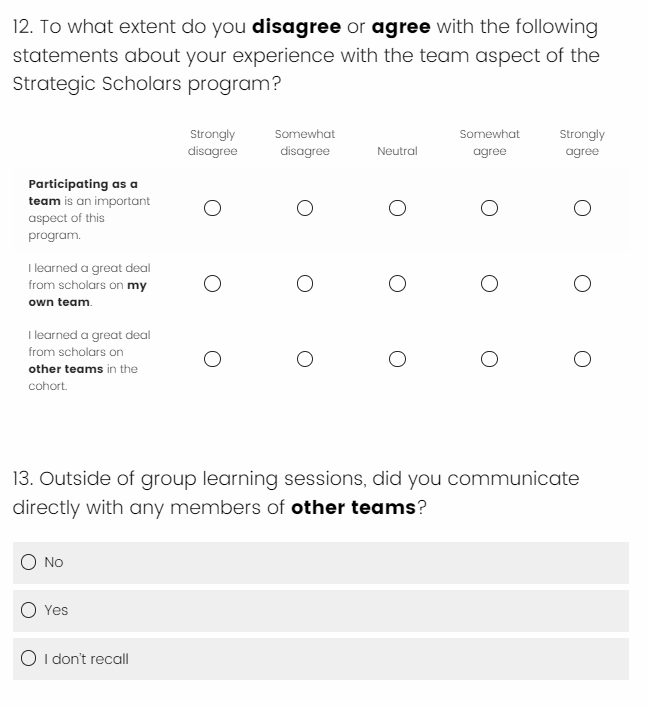Click the Participating as a team statement text
Image resolution: width=649 pixels, height=707 pixels.
pos(89,210)
